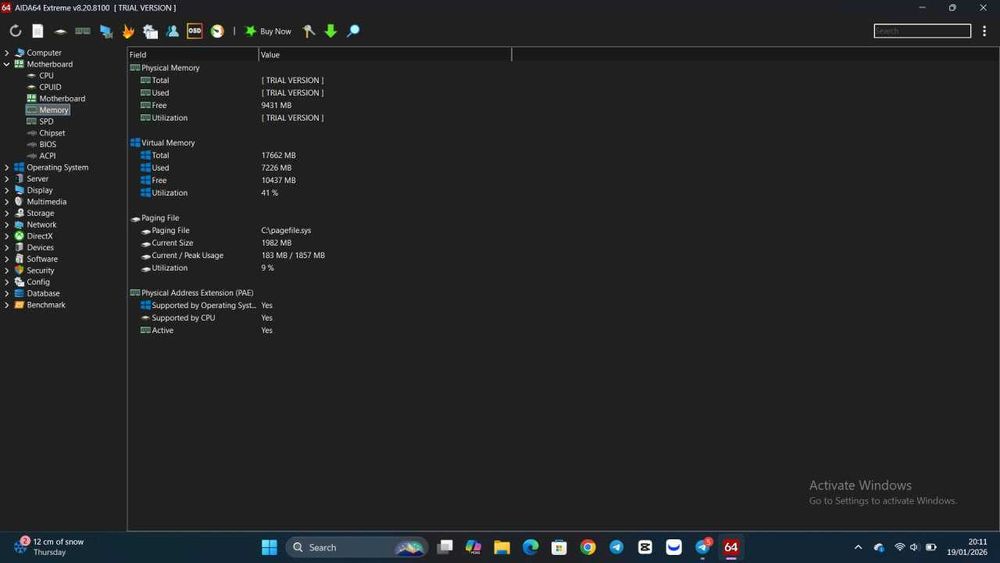Expand the Network tree node
This screenshot has height=563, width=1000.
click(x=7, y=225)
